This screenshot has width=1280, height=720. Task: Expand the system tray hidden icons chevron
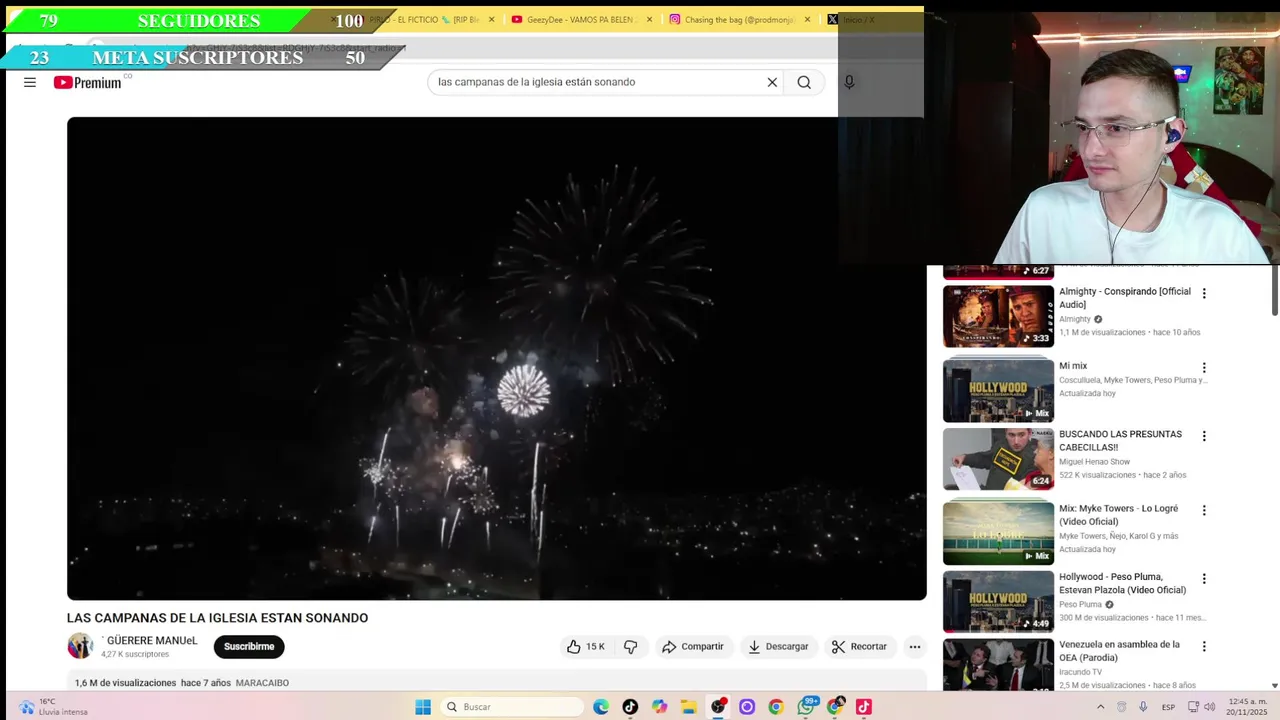[1101, 707]
